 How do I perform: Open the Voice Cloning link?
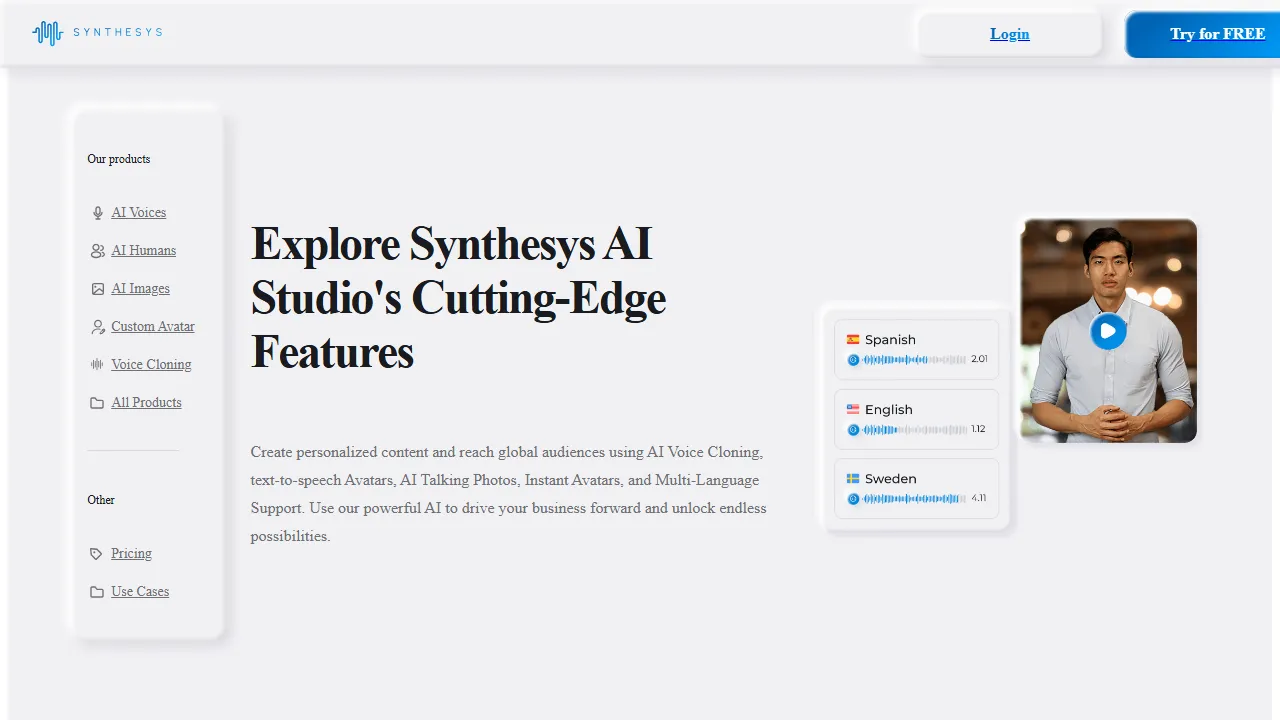[x=151, y=365]
